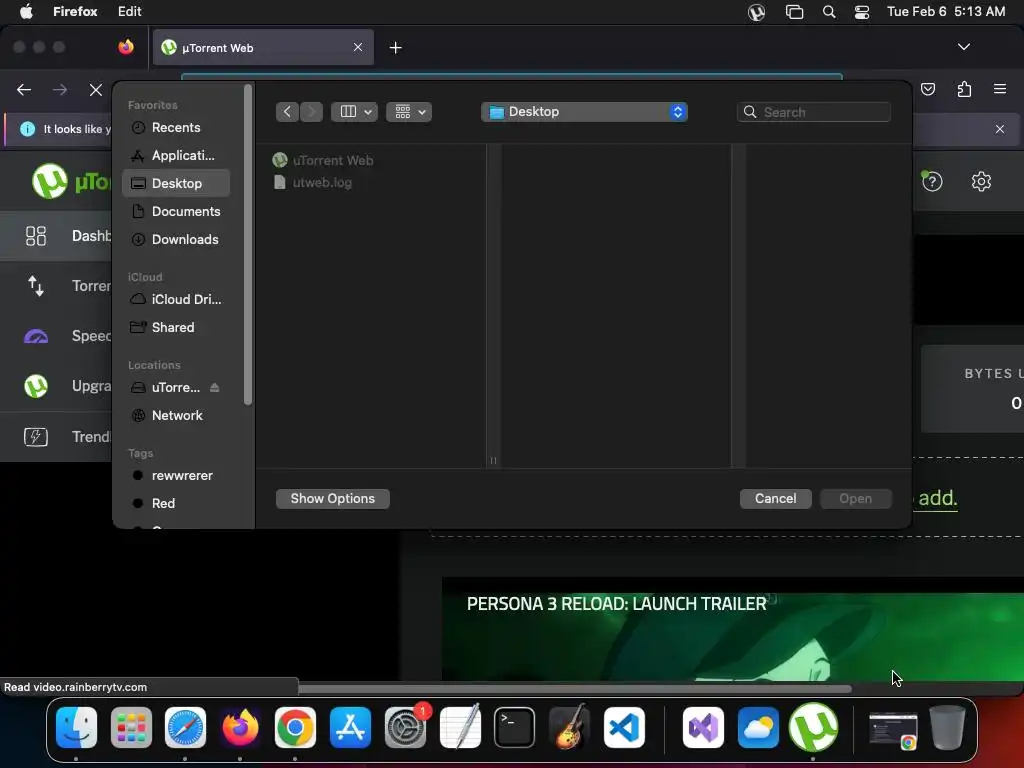Open a new Firefox tab

[395, 47]
